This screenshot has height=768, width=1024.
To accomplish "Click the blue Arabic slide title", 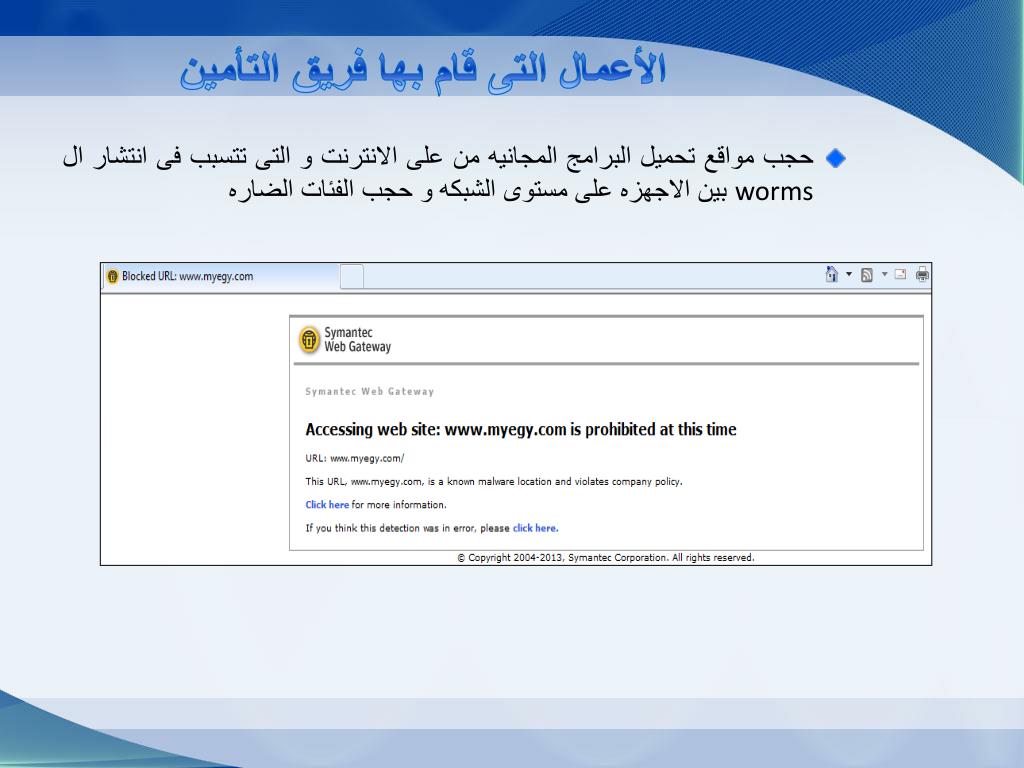I will [423, 71].
